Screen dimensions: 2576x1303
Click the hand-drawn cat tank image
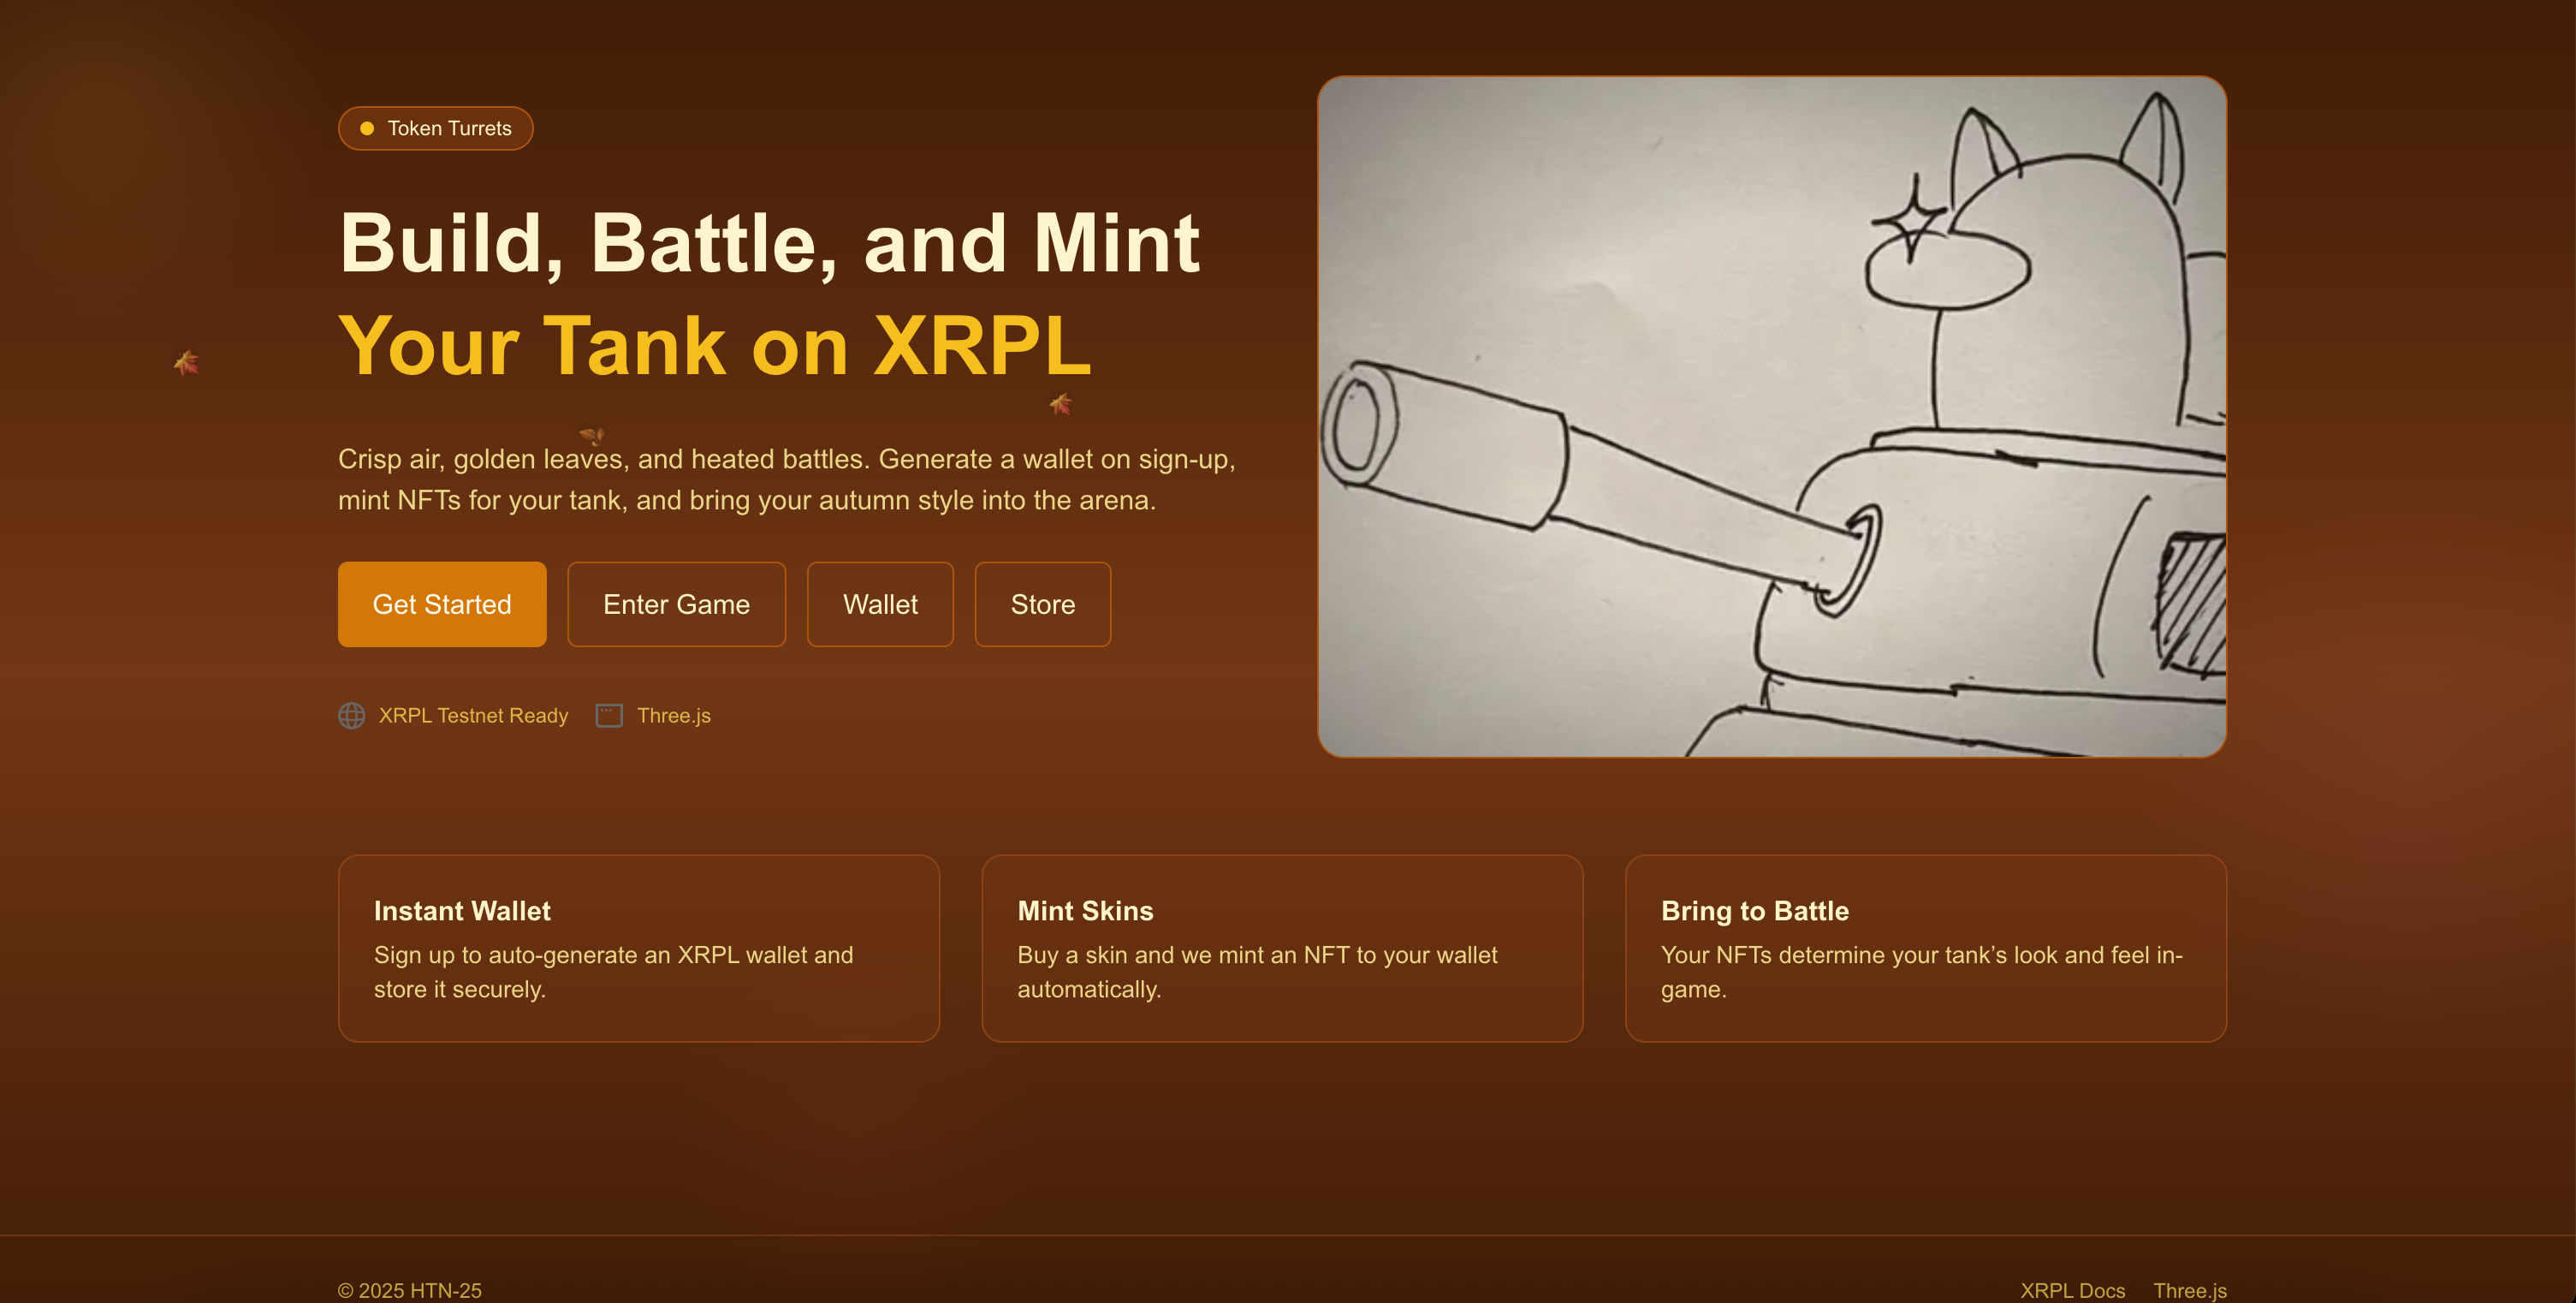pos(1771,417)
